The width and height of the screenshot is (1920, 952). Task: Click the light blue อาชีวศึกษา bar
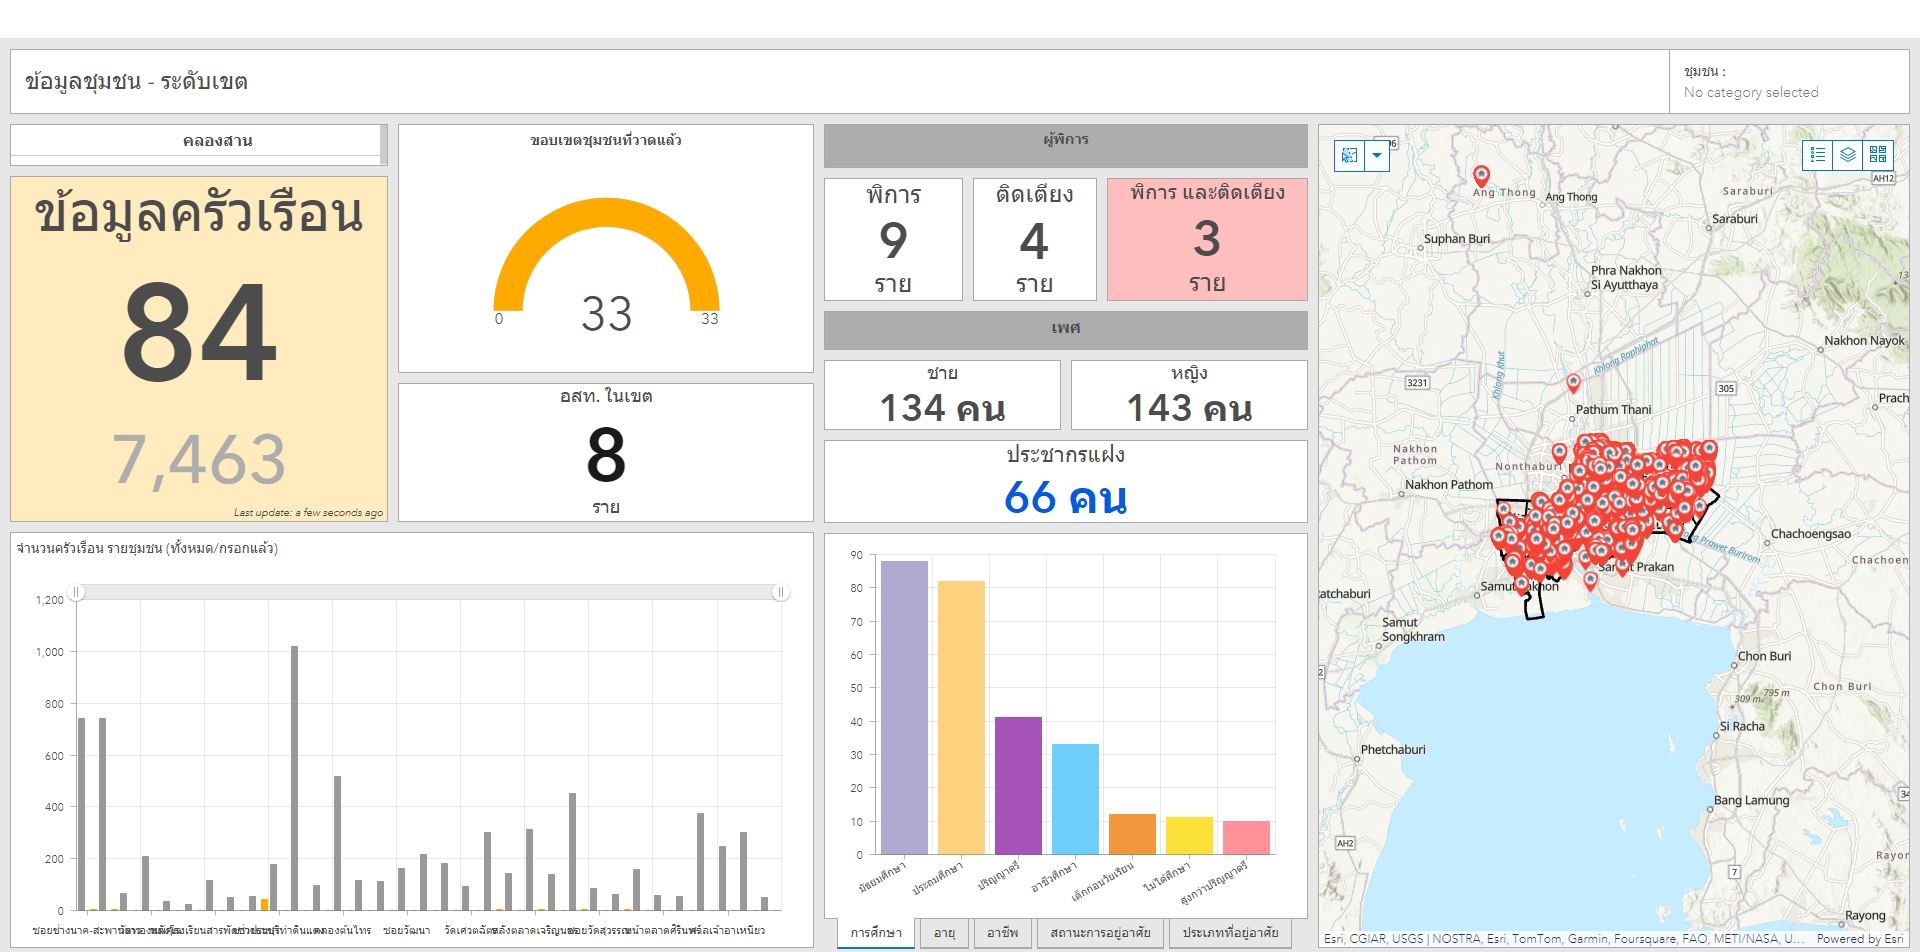click(1075, 798)
